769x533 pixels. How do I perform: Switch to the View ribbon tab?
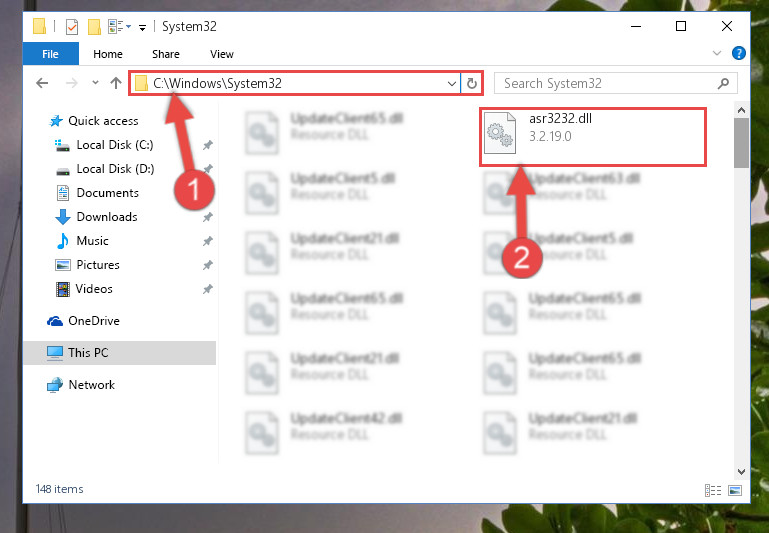click(222, 54)
